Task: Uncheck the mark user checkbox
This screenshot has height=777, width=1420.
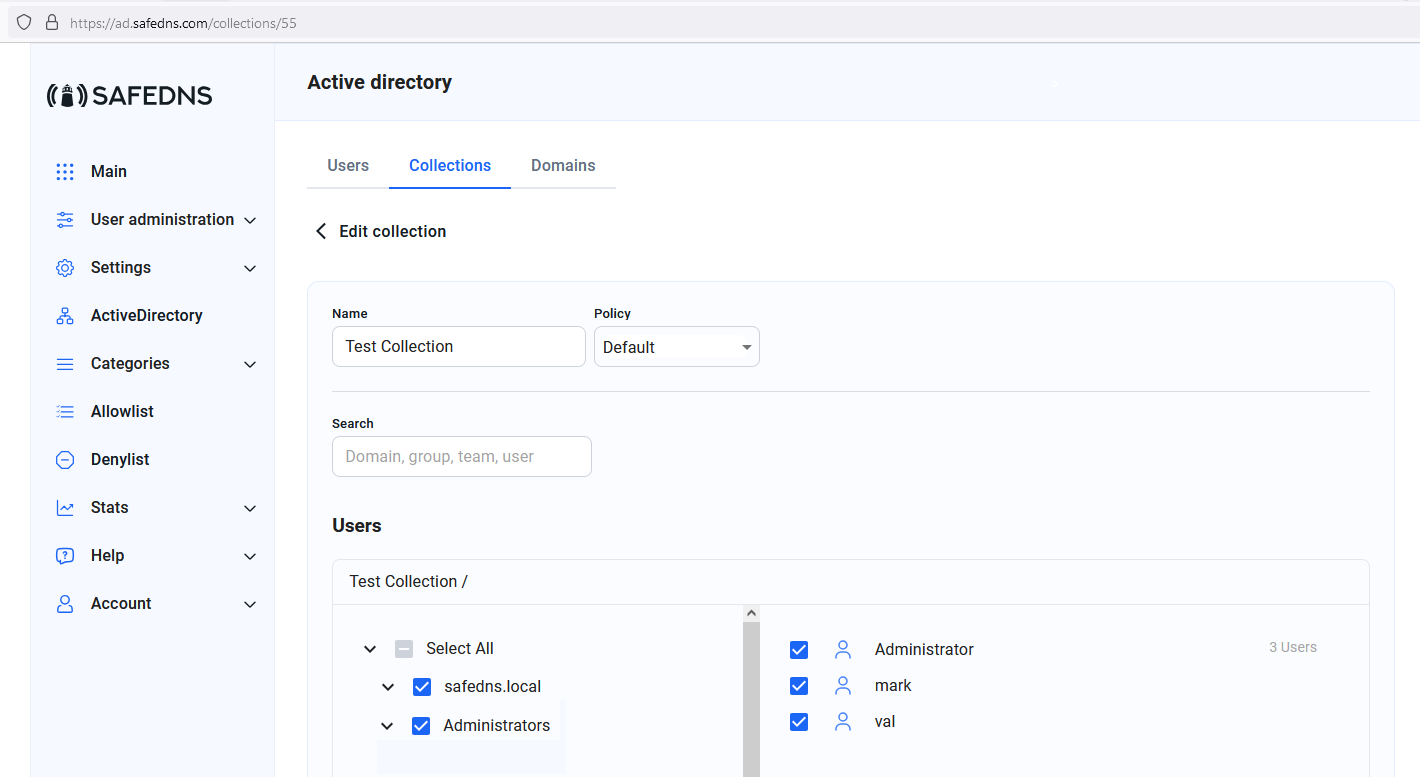Action: (799, 686)
